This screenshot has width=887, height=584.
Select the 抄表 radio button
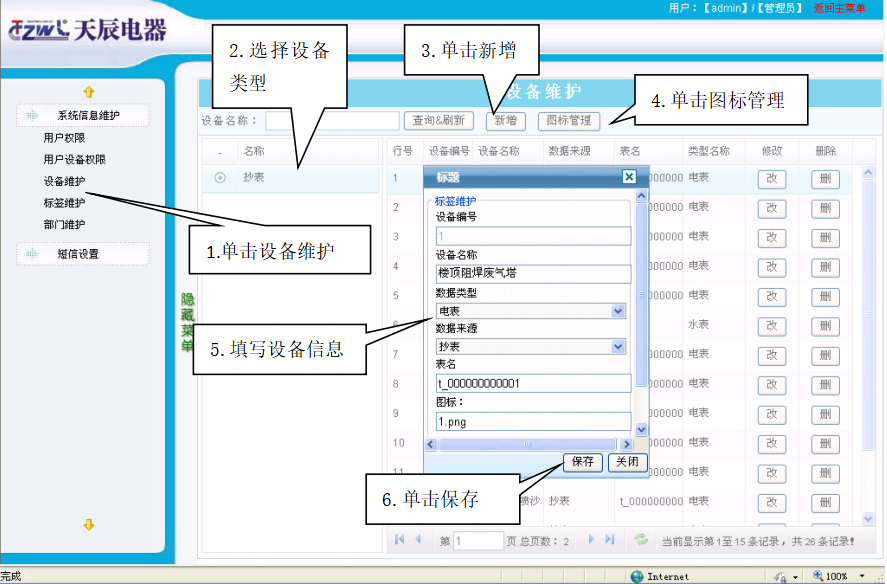tap(220, 178)
